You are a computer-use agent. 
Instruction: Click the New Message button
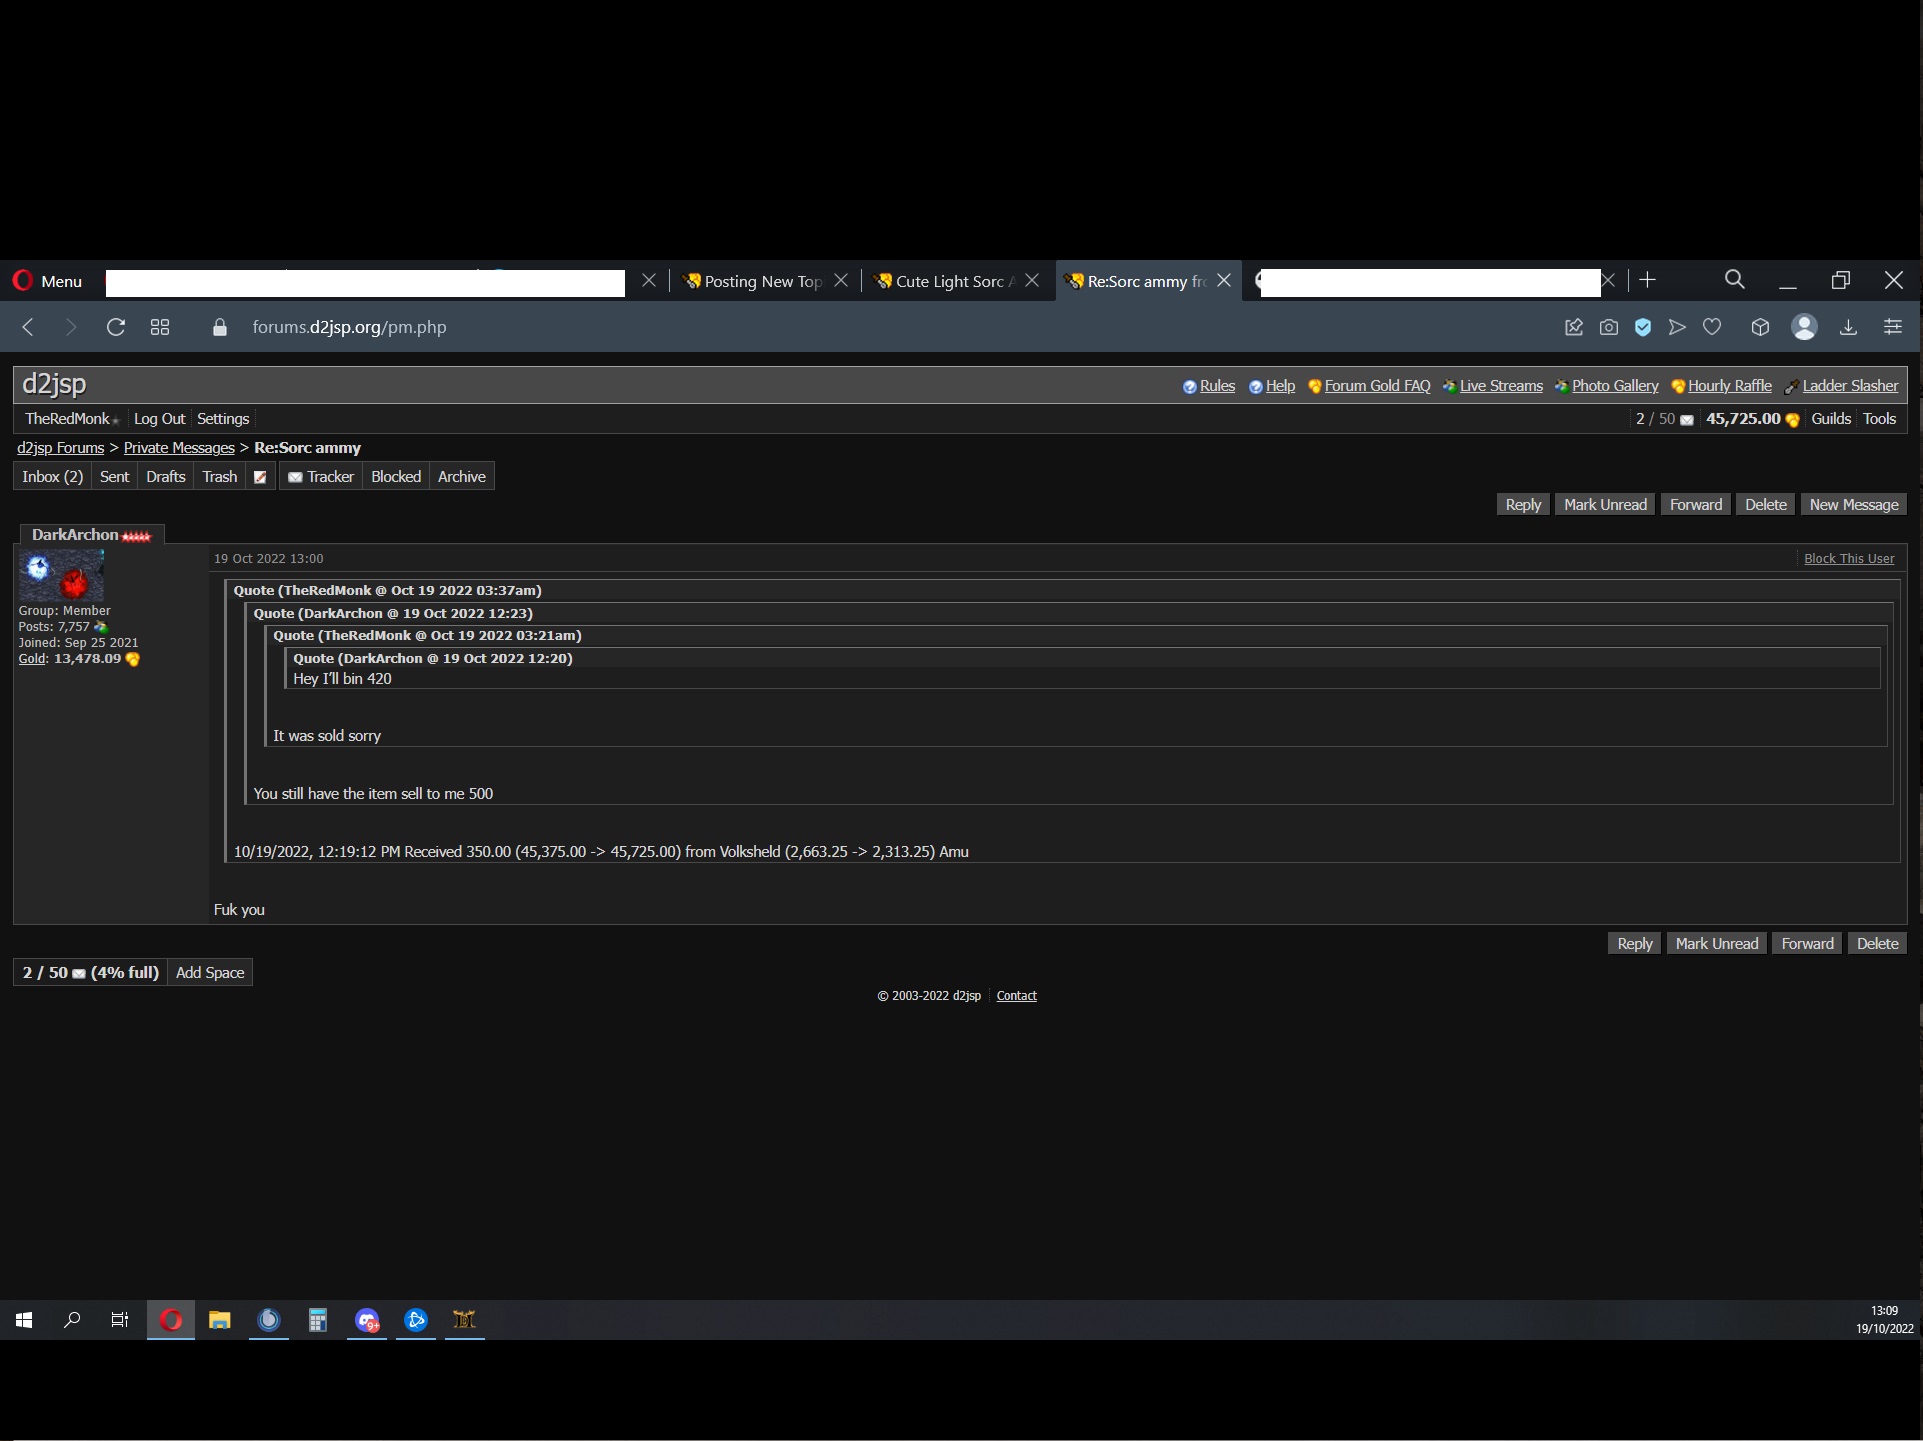(1854, 505)
